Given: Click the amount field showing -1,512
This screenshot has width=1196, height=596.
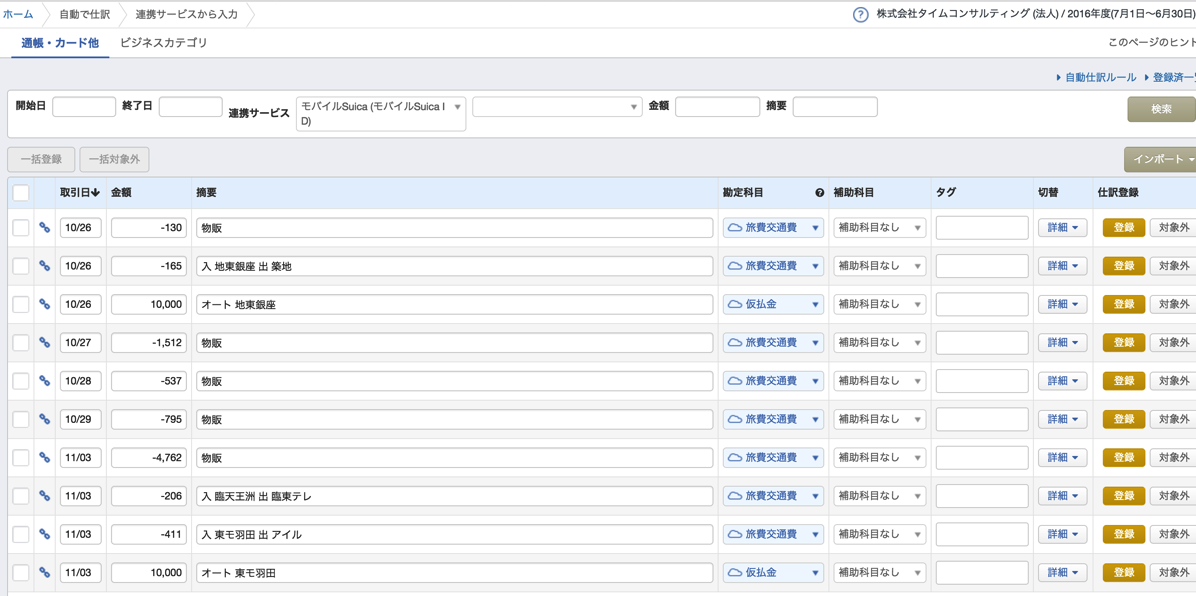Looking at the screenshot, I should tap(149, 343).
